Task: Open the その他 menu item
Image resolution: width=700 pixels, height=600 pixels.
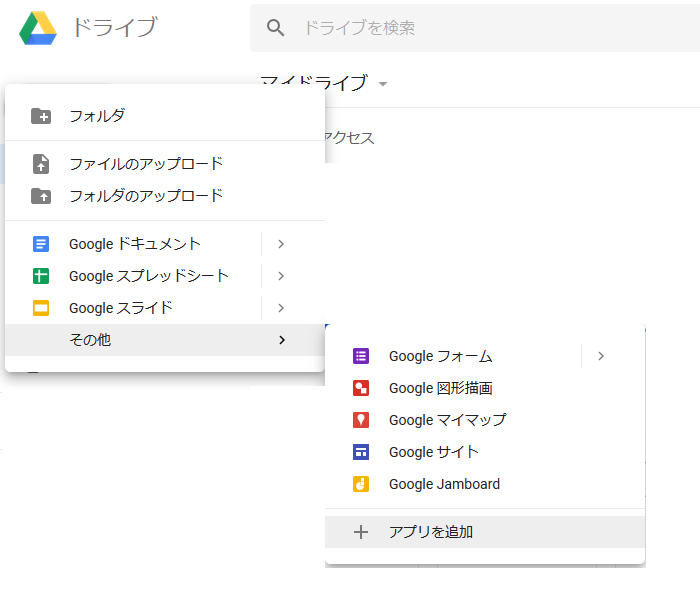Action: coord(164,340)
